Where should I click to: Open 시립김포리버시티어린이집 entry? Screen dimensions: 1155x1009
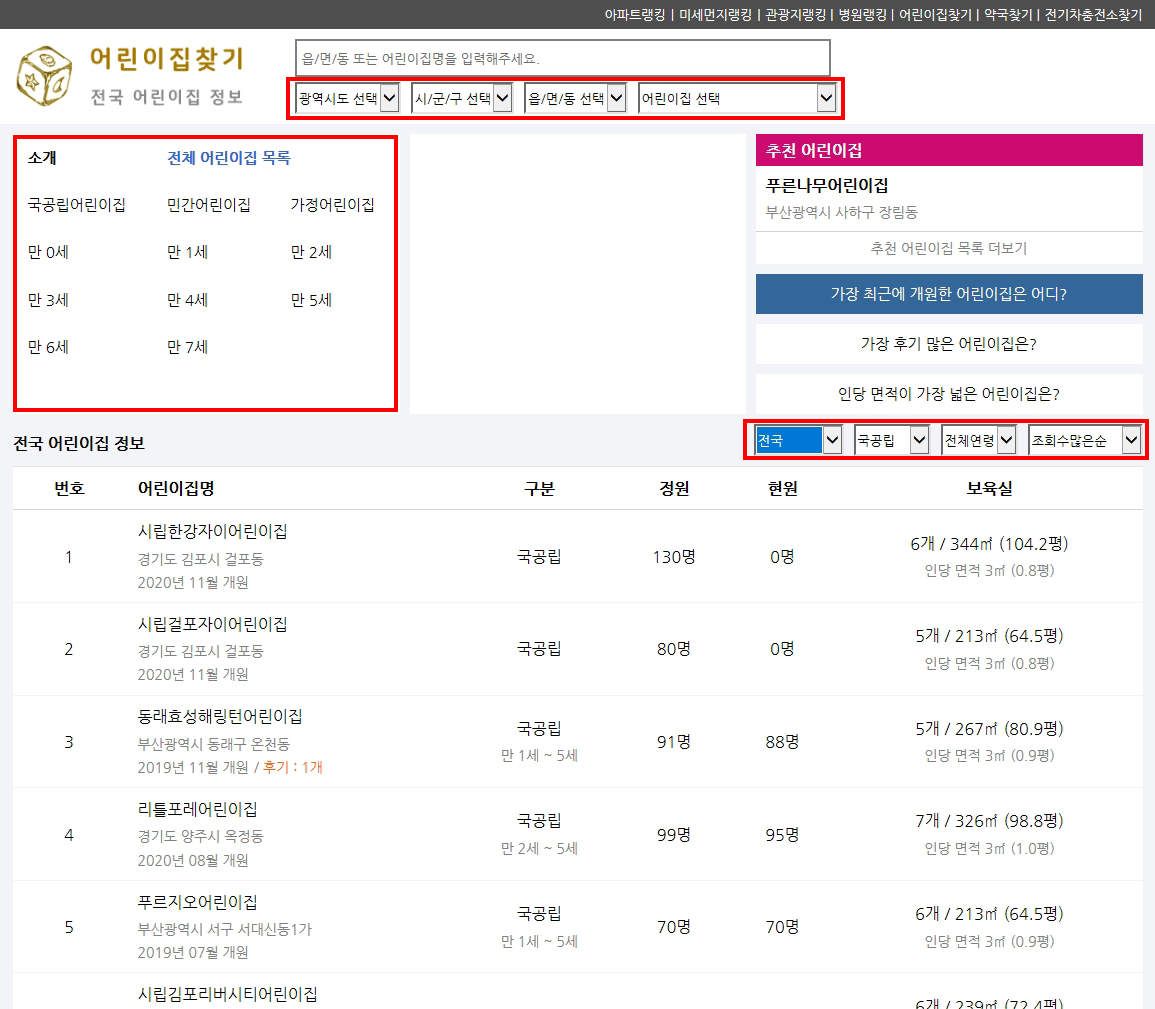(x=228, y=994)
